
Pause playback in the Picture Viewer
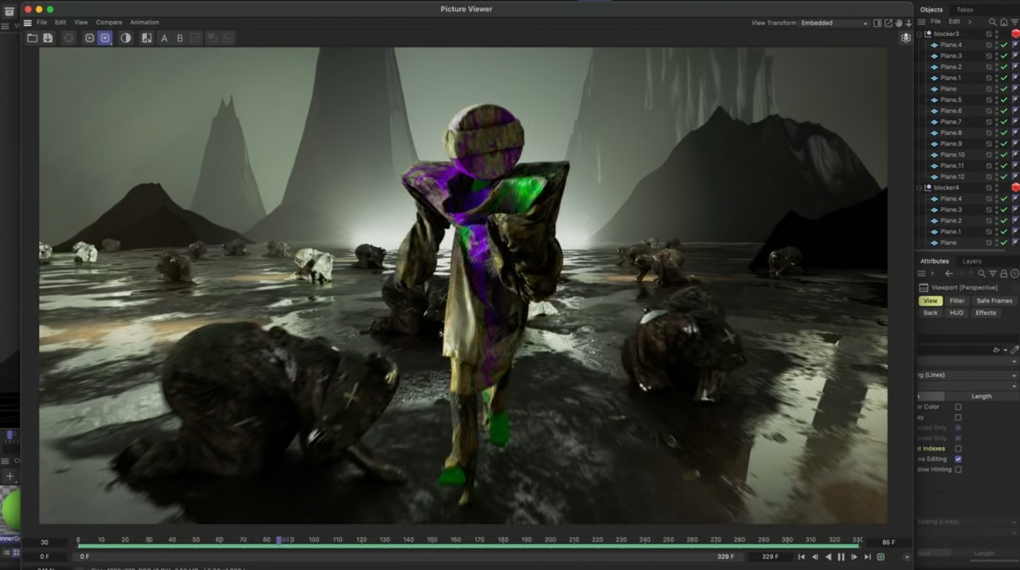tap(841, 557)
